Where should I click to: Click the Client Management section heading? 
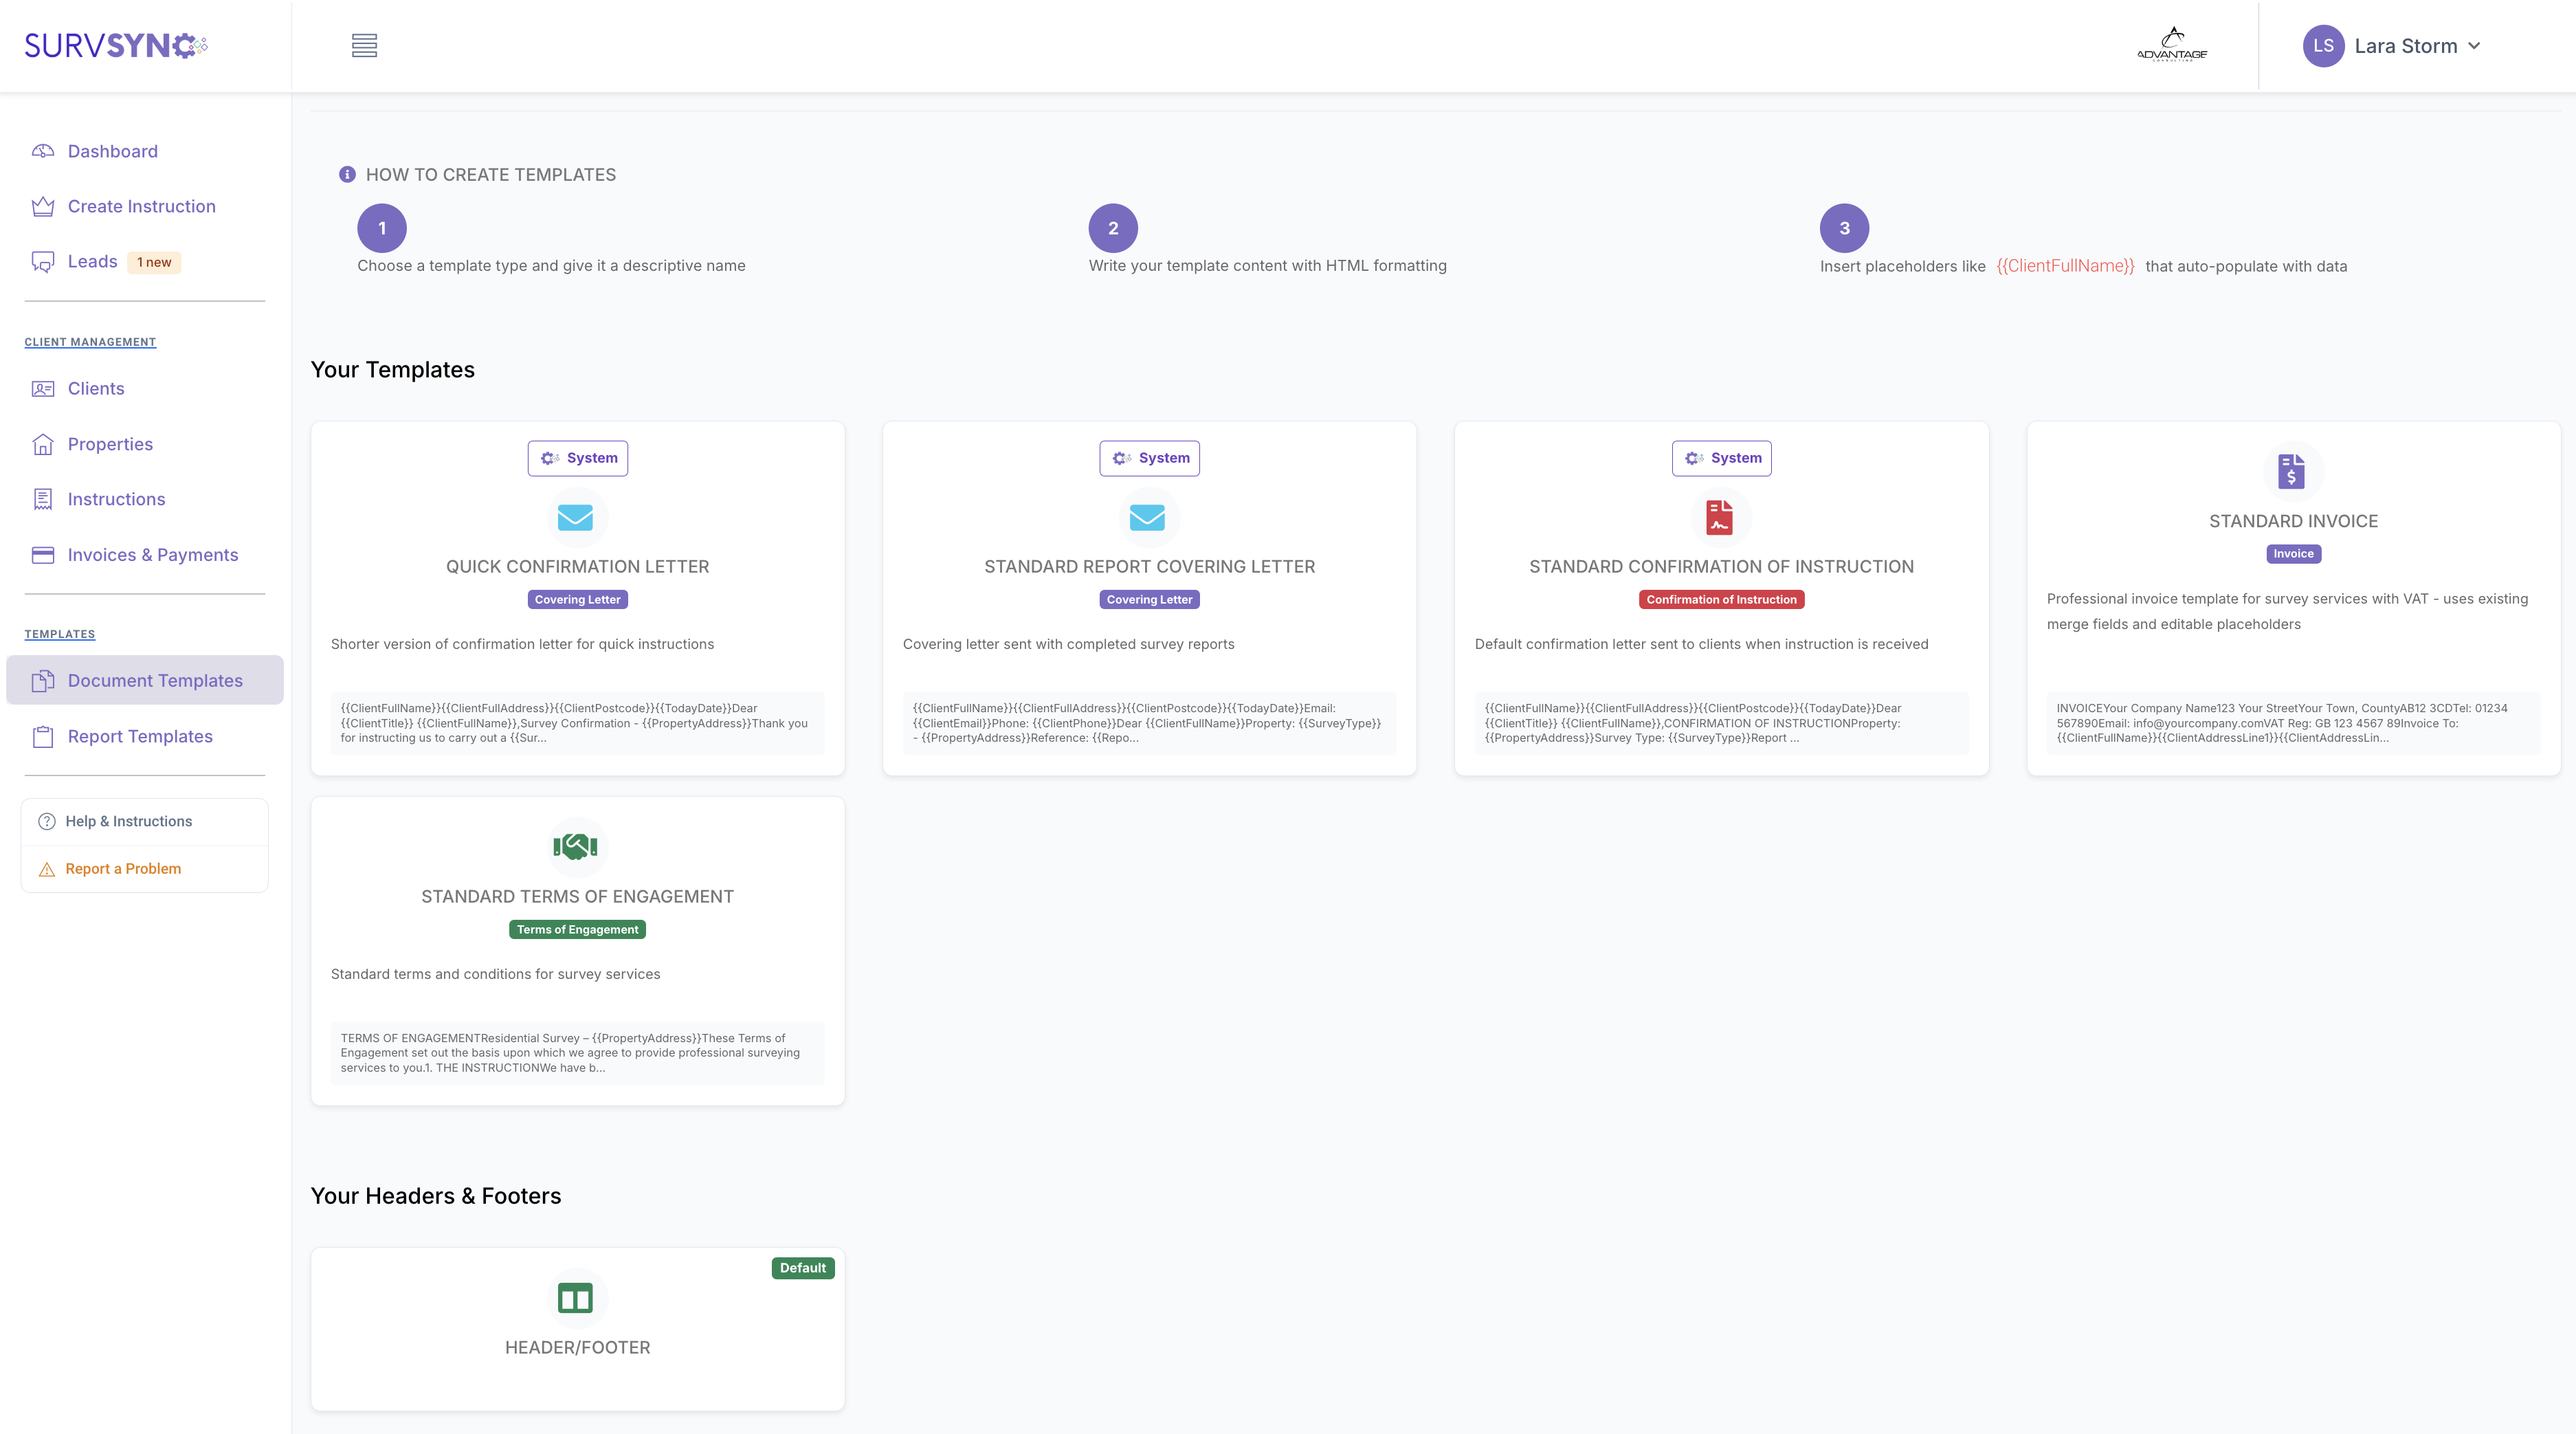(x=90, y=342)
